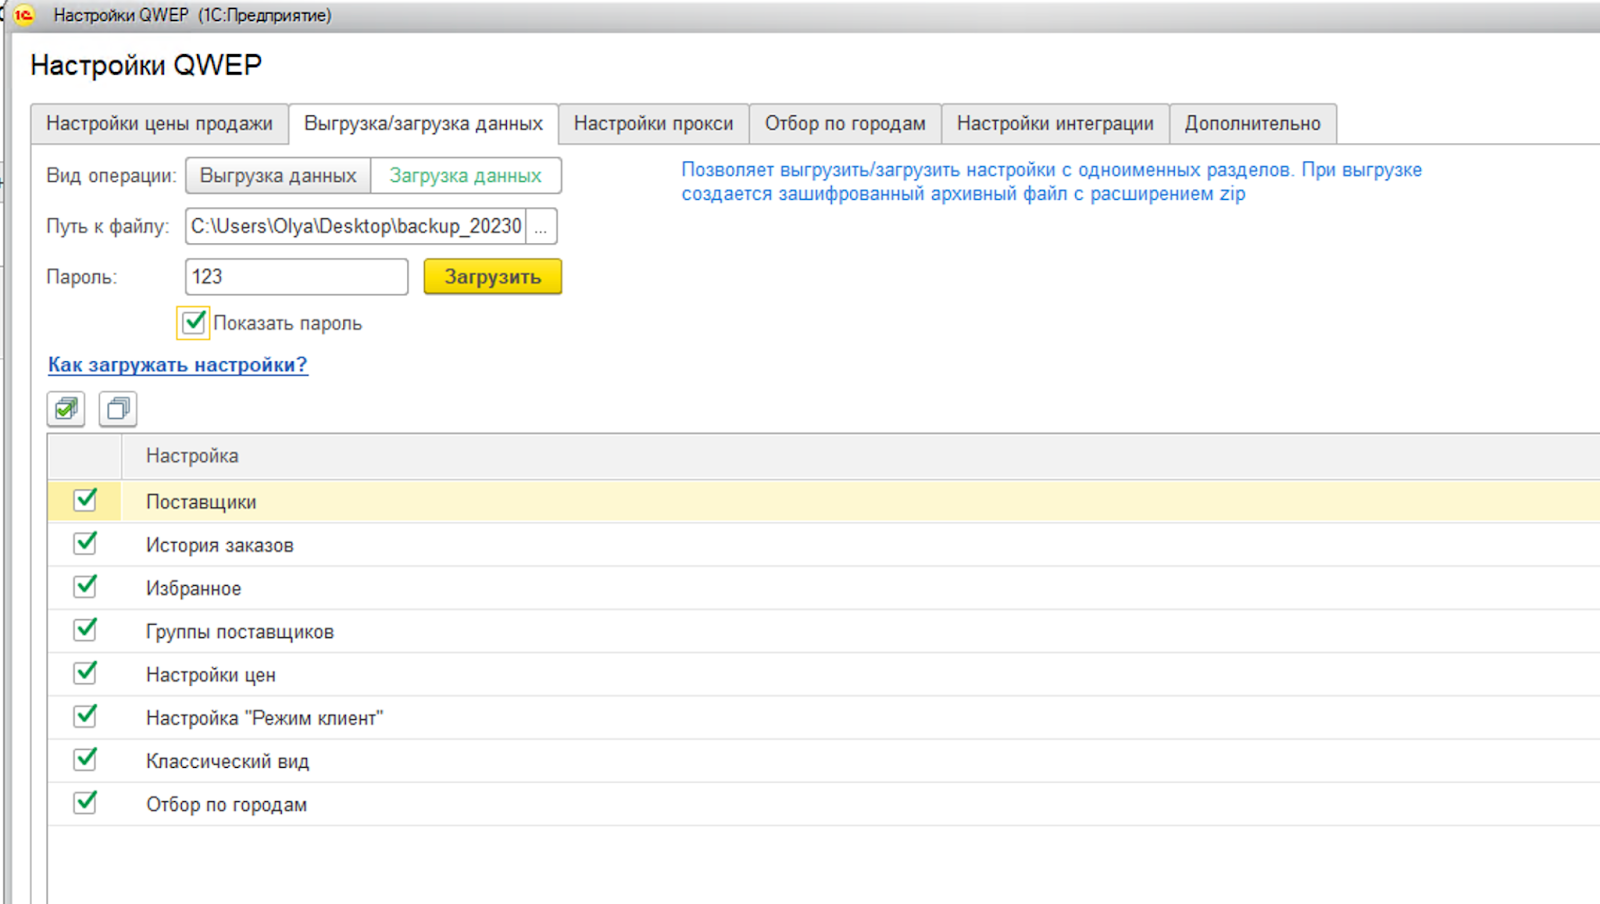Image resolution: width=1600 pixels, height=904 pixels.
Task: Toggle the Показать пароль checkbox
Action: click(193, 322)
